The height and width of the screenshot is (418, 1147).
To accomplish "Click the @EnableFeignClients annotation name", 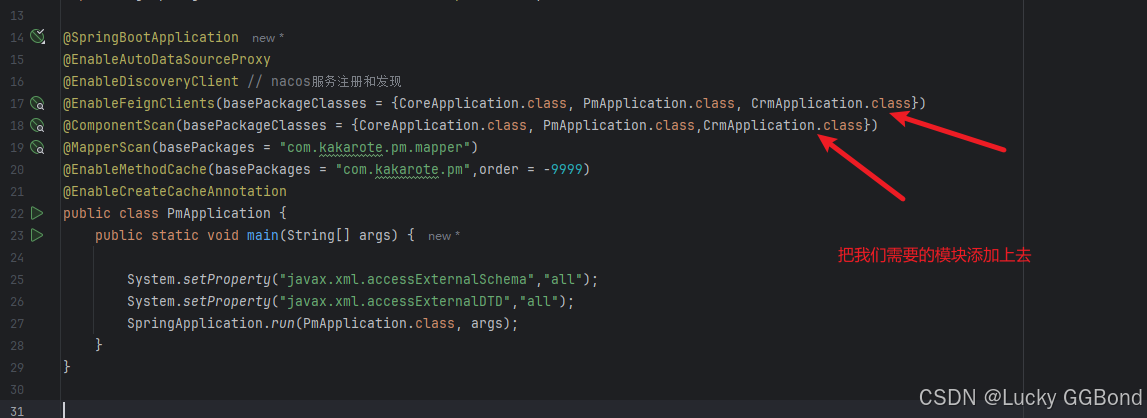I will 139,103.
